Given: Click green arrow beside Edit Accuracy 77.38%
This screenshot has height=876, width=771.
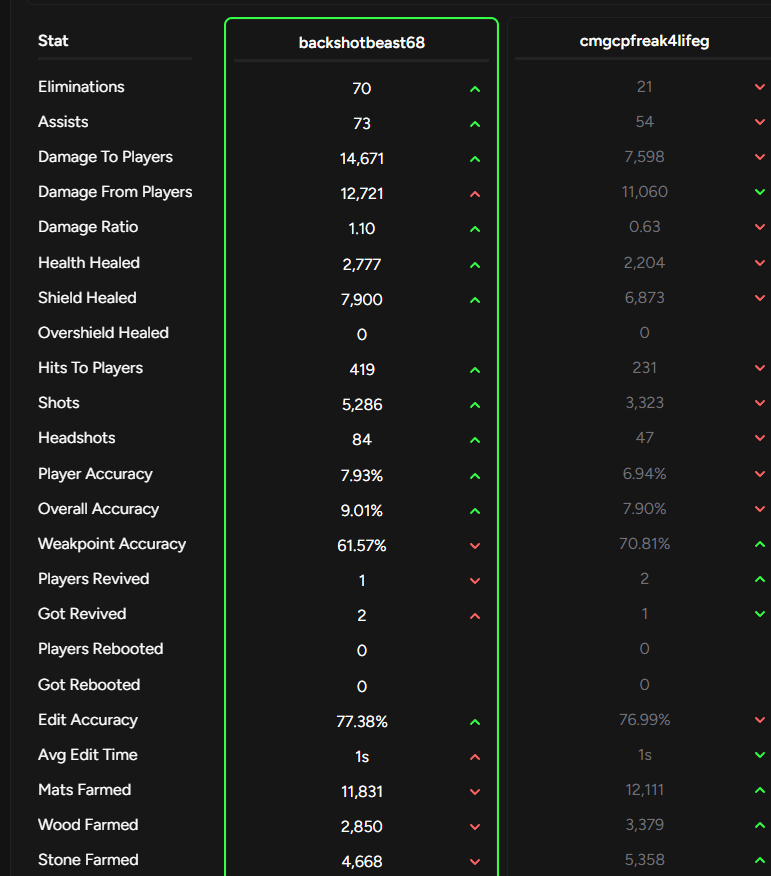Looking at the screenshot, I should tap(475, 722).
